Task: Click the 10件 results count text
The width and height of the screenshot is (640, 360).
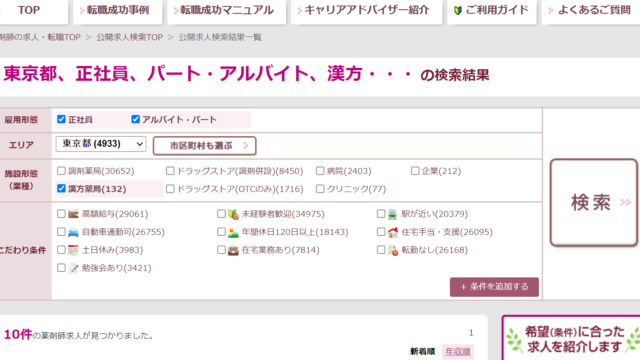Action: (18, 335)
